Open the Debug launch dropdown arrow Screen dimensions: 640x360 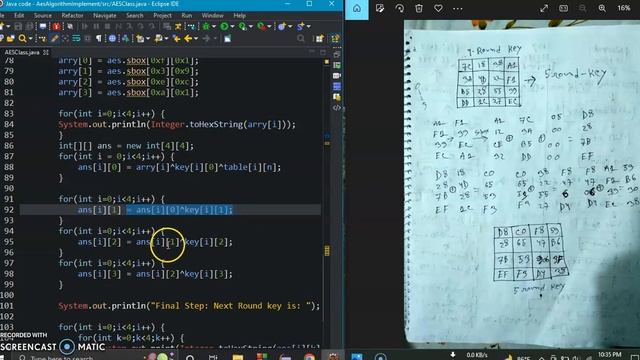[213, 26]
